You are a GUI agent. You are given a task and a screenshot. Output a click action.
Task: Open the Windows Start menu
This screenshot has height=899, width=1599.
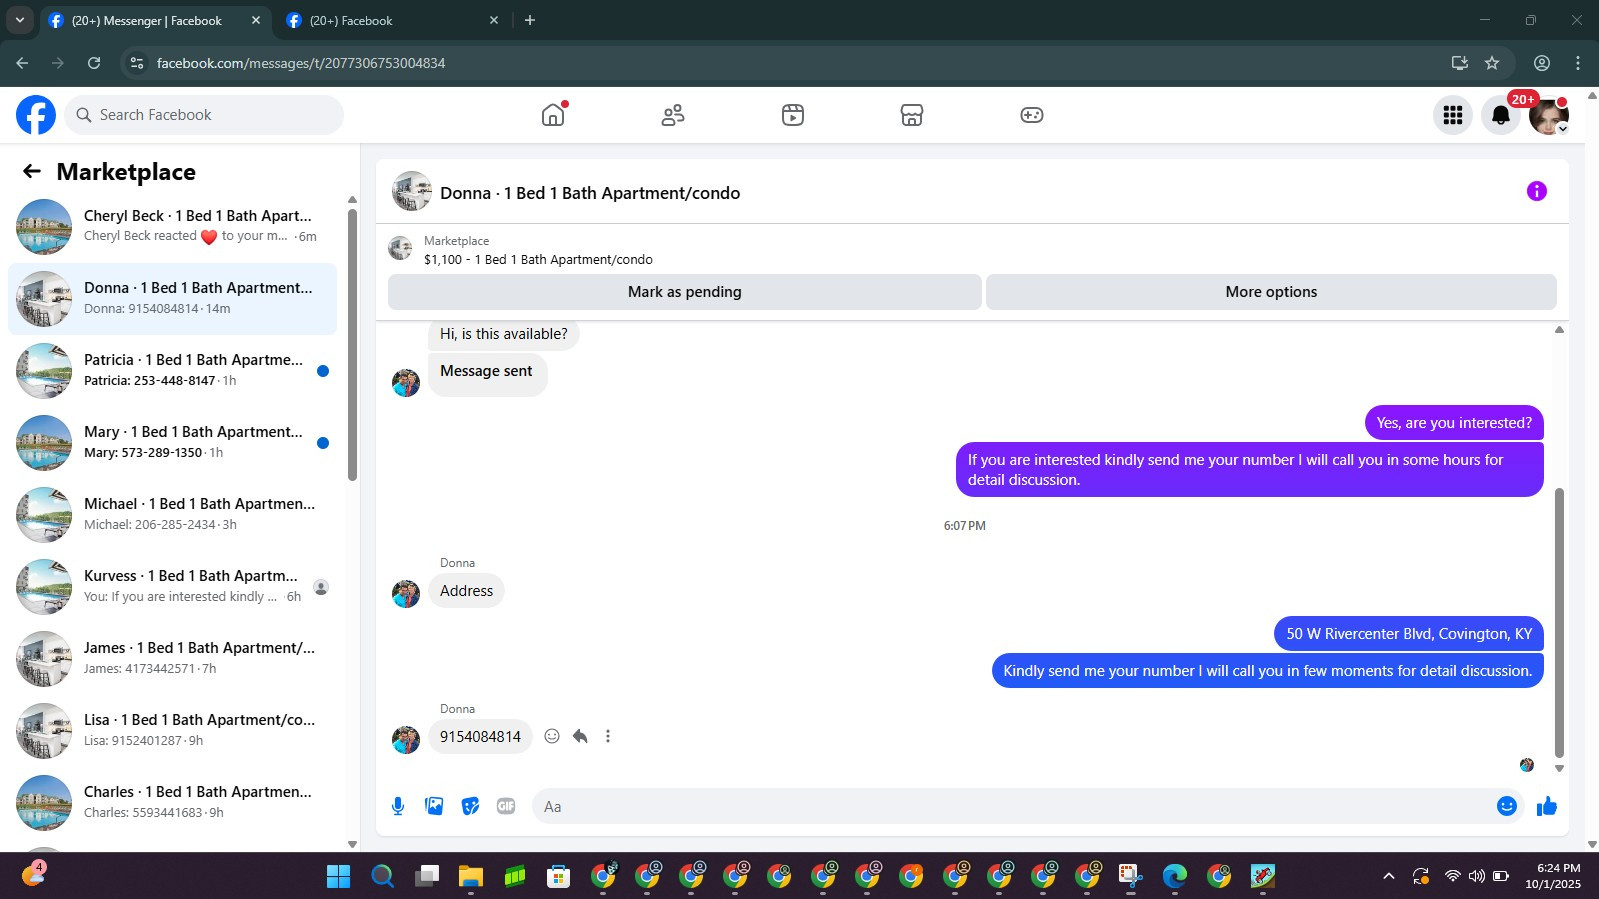pos(339,876)
